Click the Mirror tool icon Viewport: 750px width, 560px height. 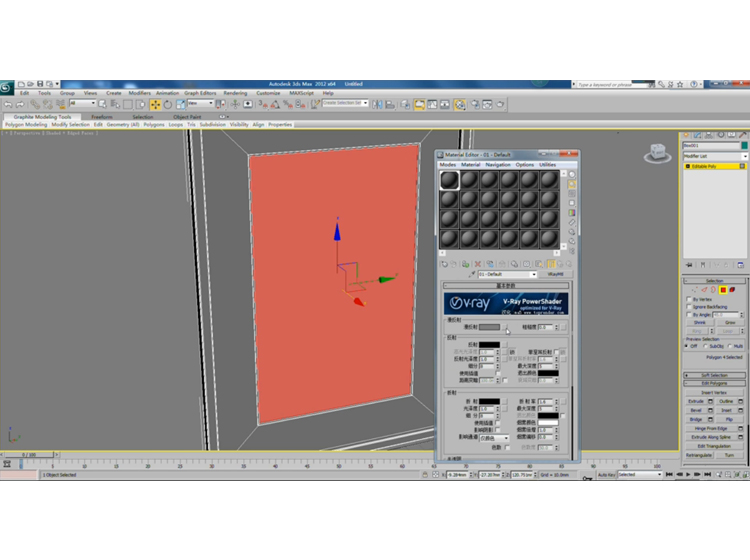click(x=376, y=104)
